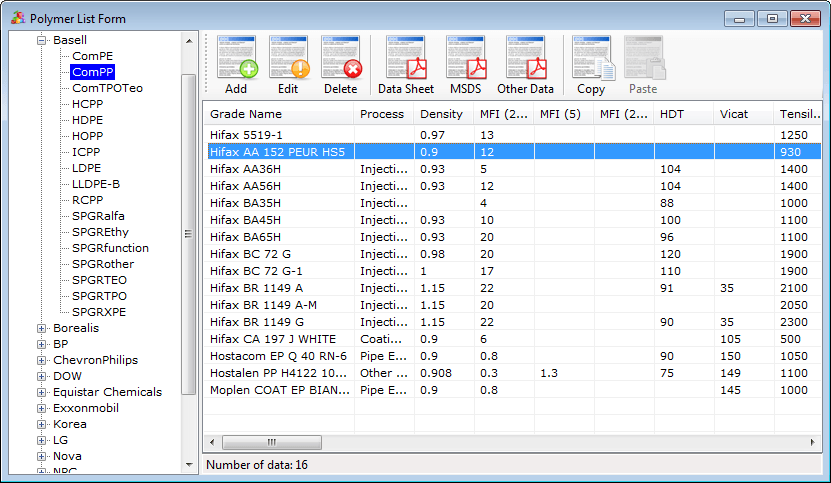Click the Paste toolbar icon
Viewport: 831px width, 483px height.
pos(644,57)
